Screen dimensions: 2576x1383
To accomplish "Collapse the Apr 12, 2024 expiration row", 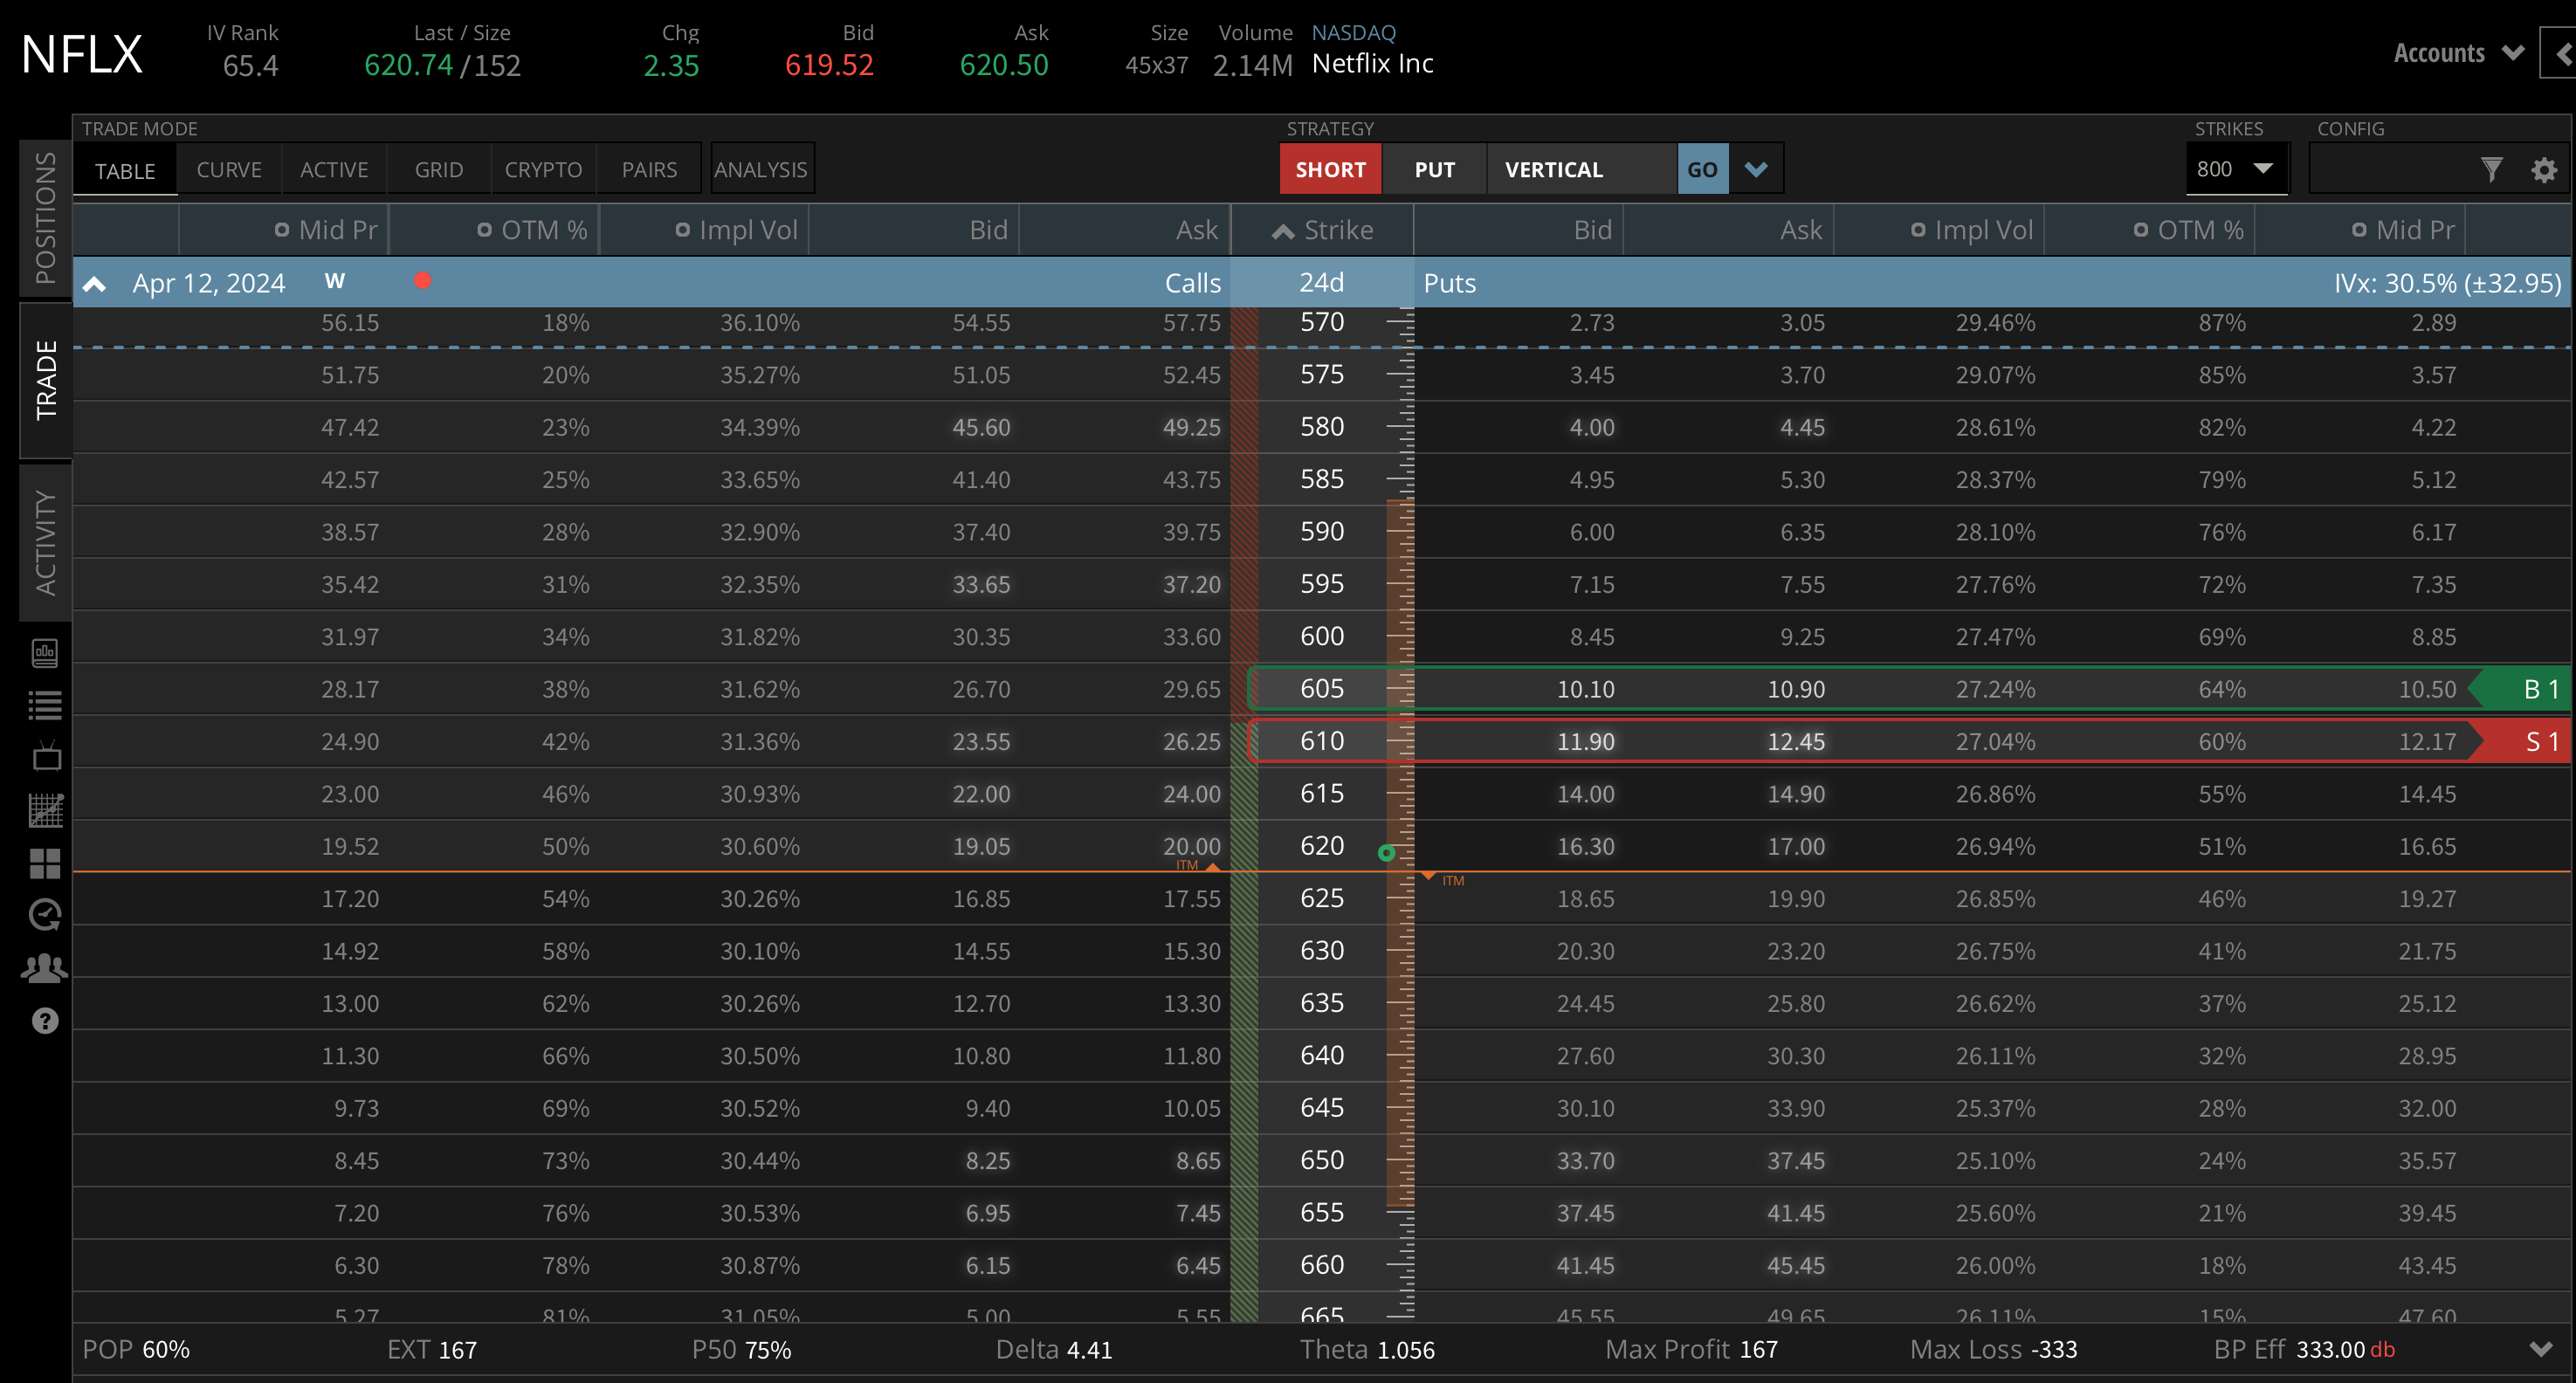I will tap(95, 283).
